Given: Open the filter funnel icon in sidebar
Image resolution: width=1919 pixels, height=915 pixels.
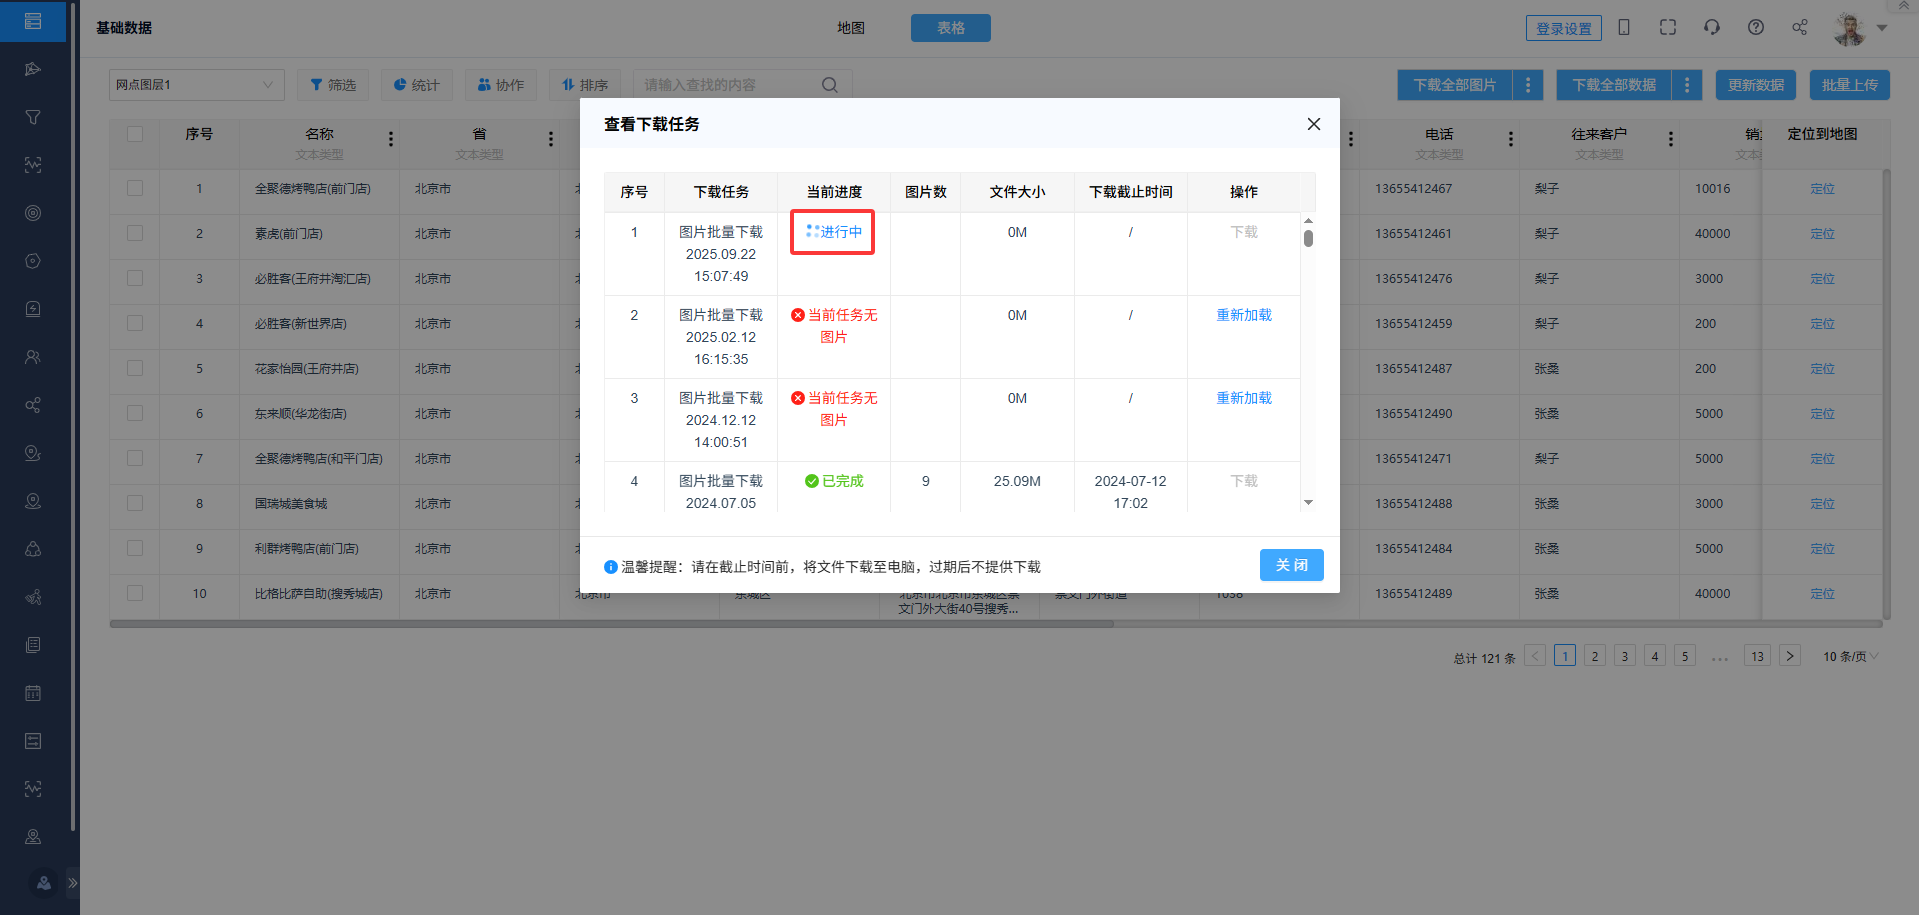Looking at the screenshot, I should (x=33, y=117).
